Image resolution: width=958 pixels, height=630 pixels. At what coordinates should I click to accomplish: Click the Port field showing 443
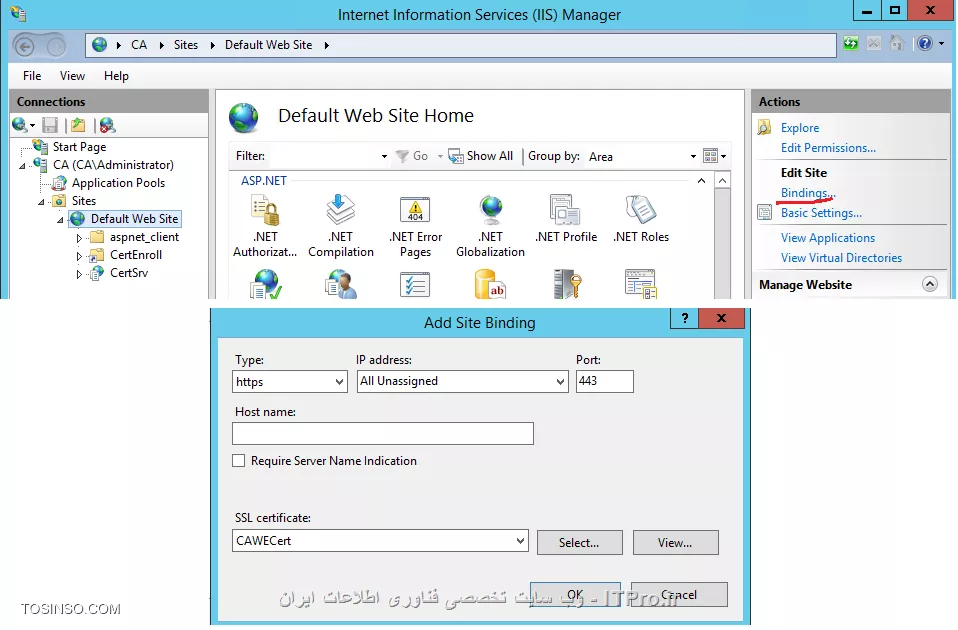click(604, 381)
